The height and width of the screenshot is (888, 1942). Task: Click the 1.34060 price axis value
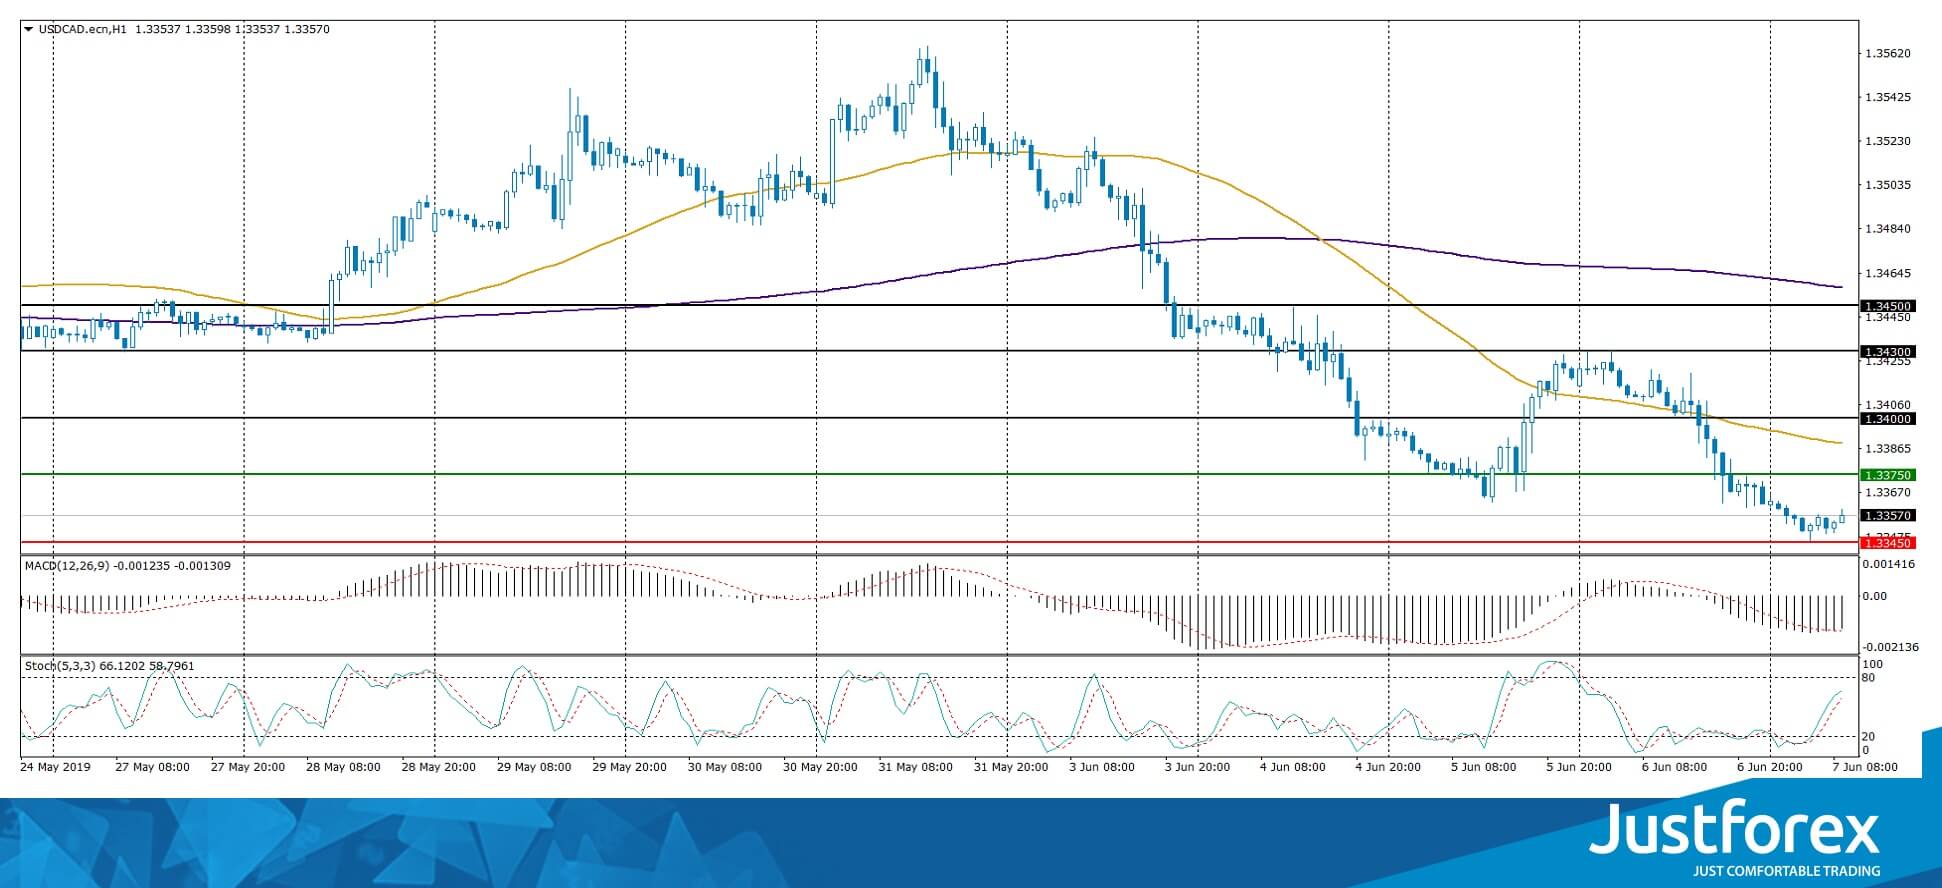[1888, 405]
